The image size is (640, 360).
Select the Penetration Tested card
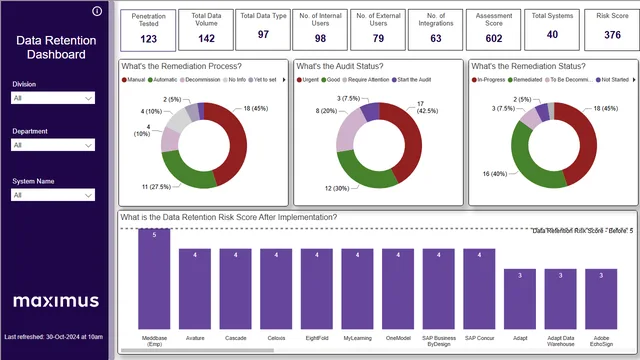click(x=148, y=31)
